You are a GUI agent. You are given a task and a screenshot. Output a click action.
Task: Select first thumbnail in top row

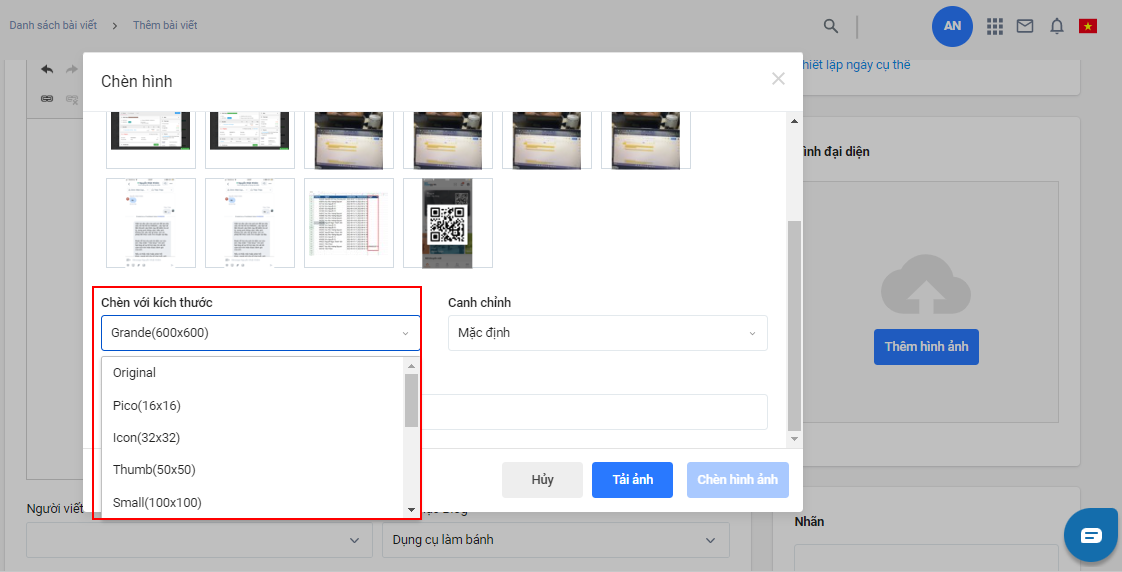point(151,140)
